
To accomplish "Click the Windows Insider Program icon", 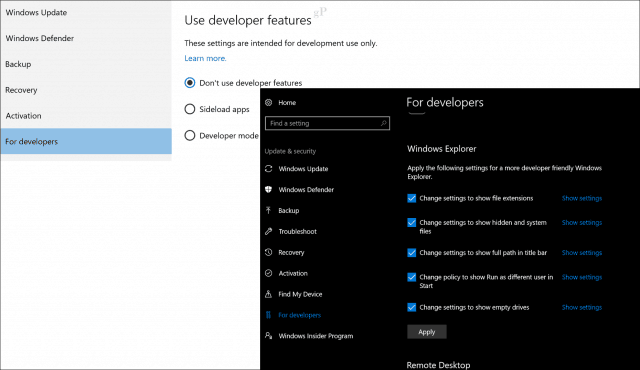I will (x=269, y=336).
